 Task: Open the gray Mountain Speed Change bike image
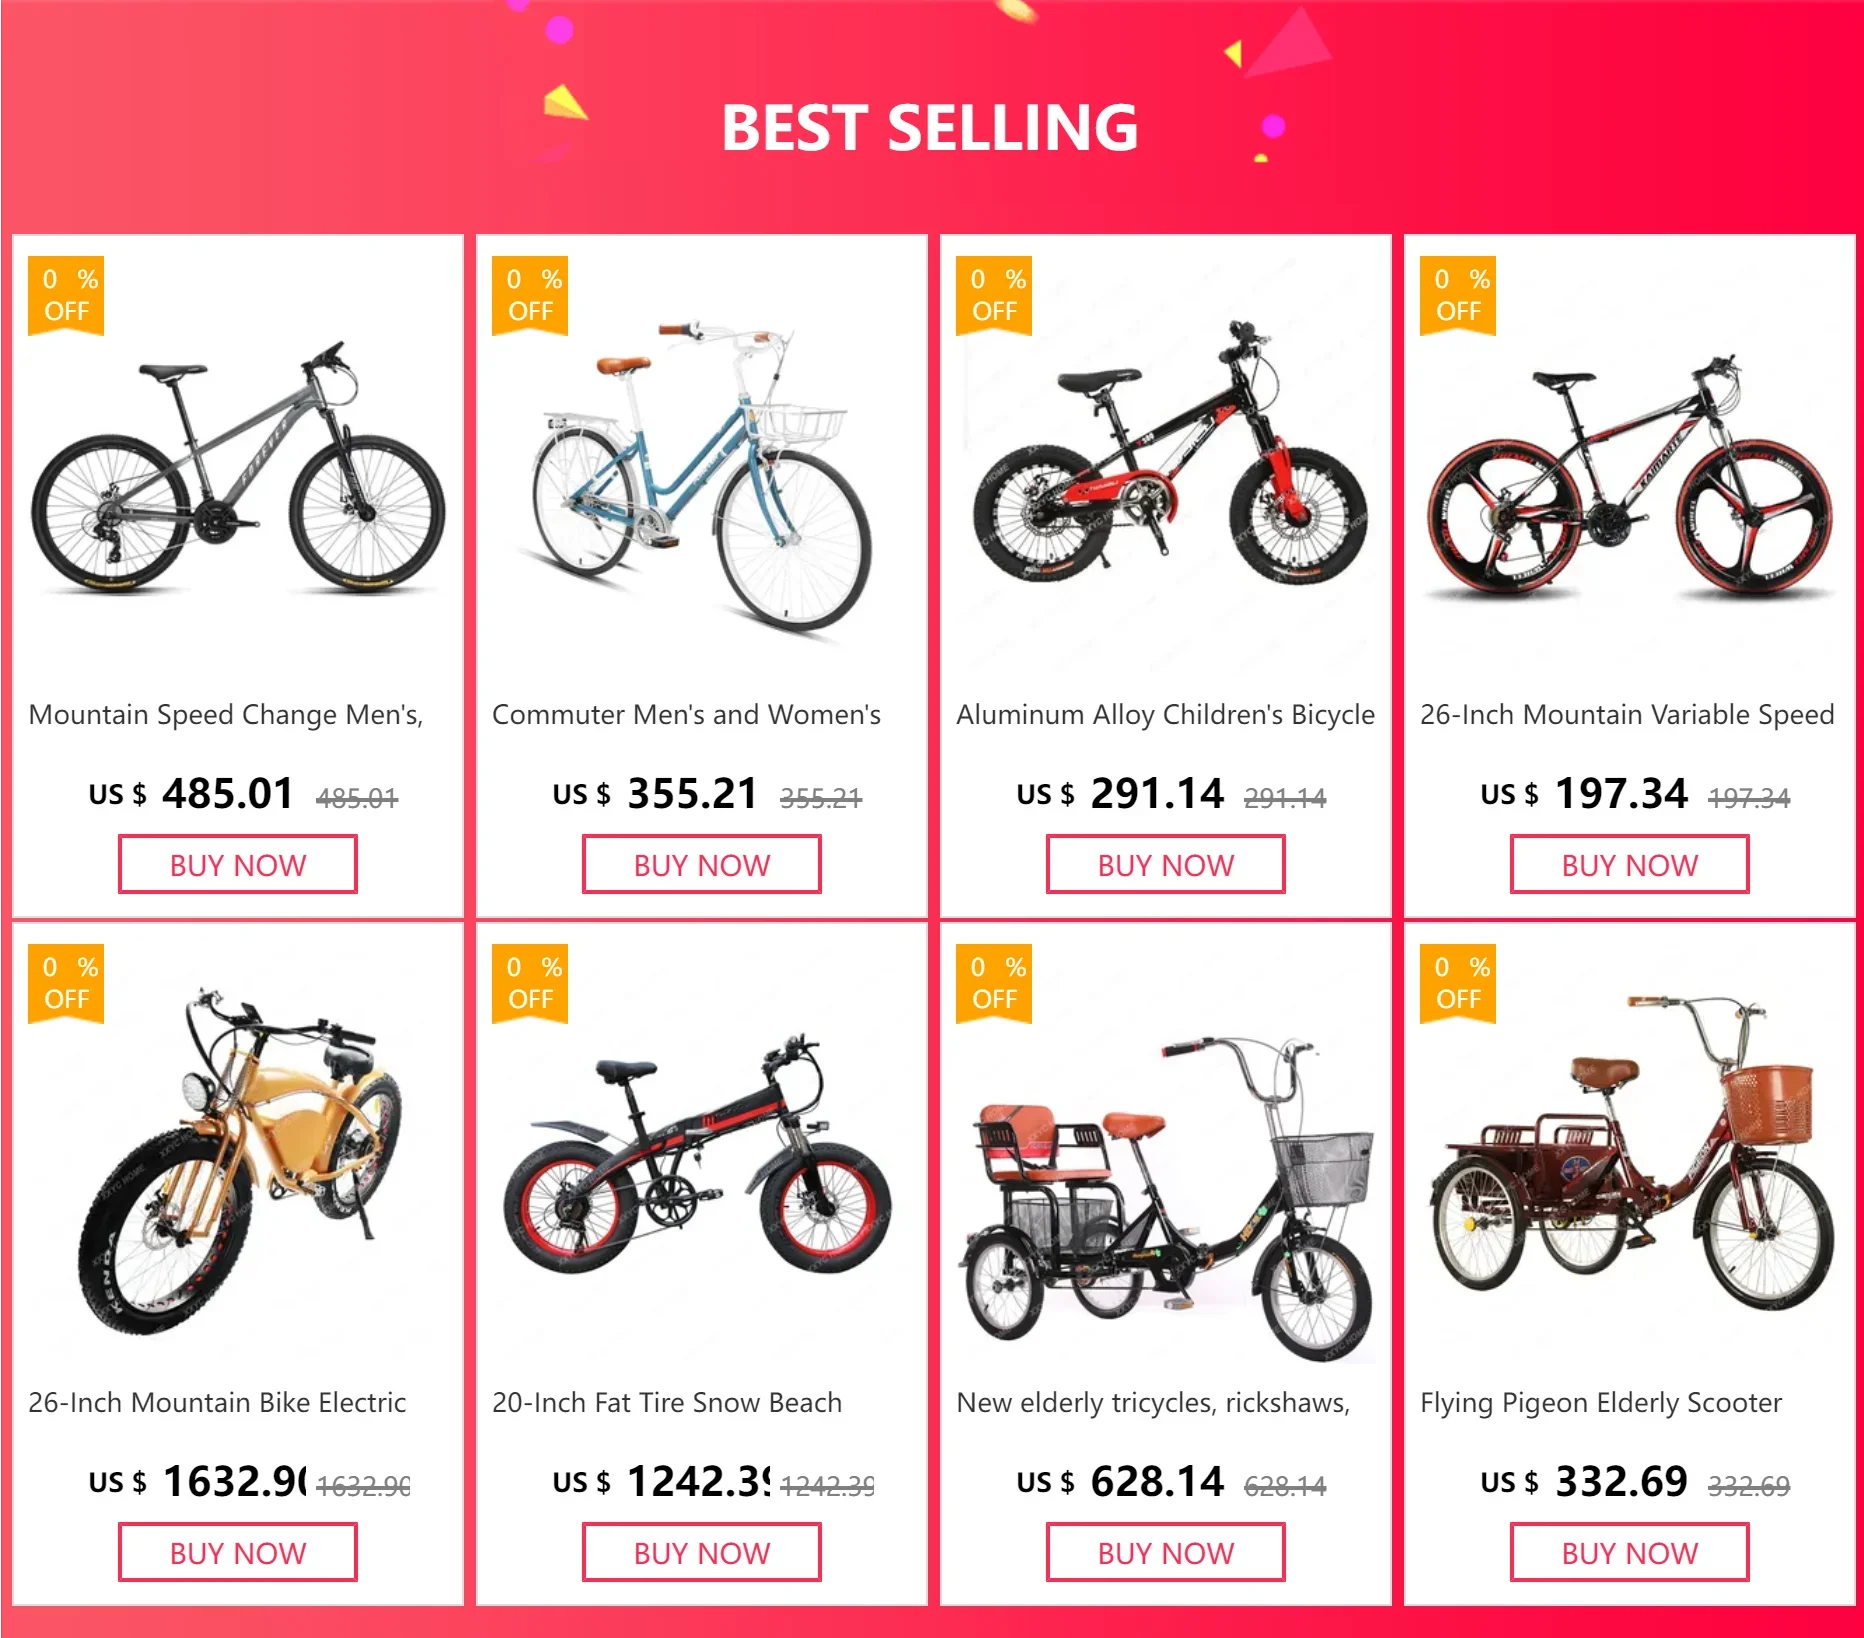[x=238, y=466]
